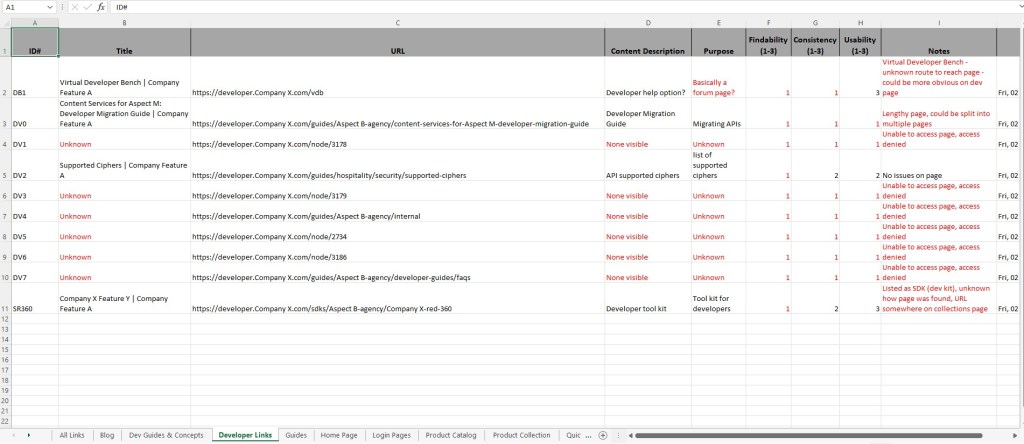Select the Notes header cell
The height and width of the screenshot is (444, 1024).
[938, 51]
